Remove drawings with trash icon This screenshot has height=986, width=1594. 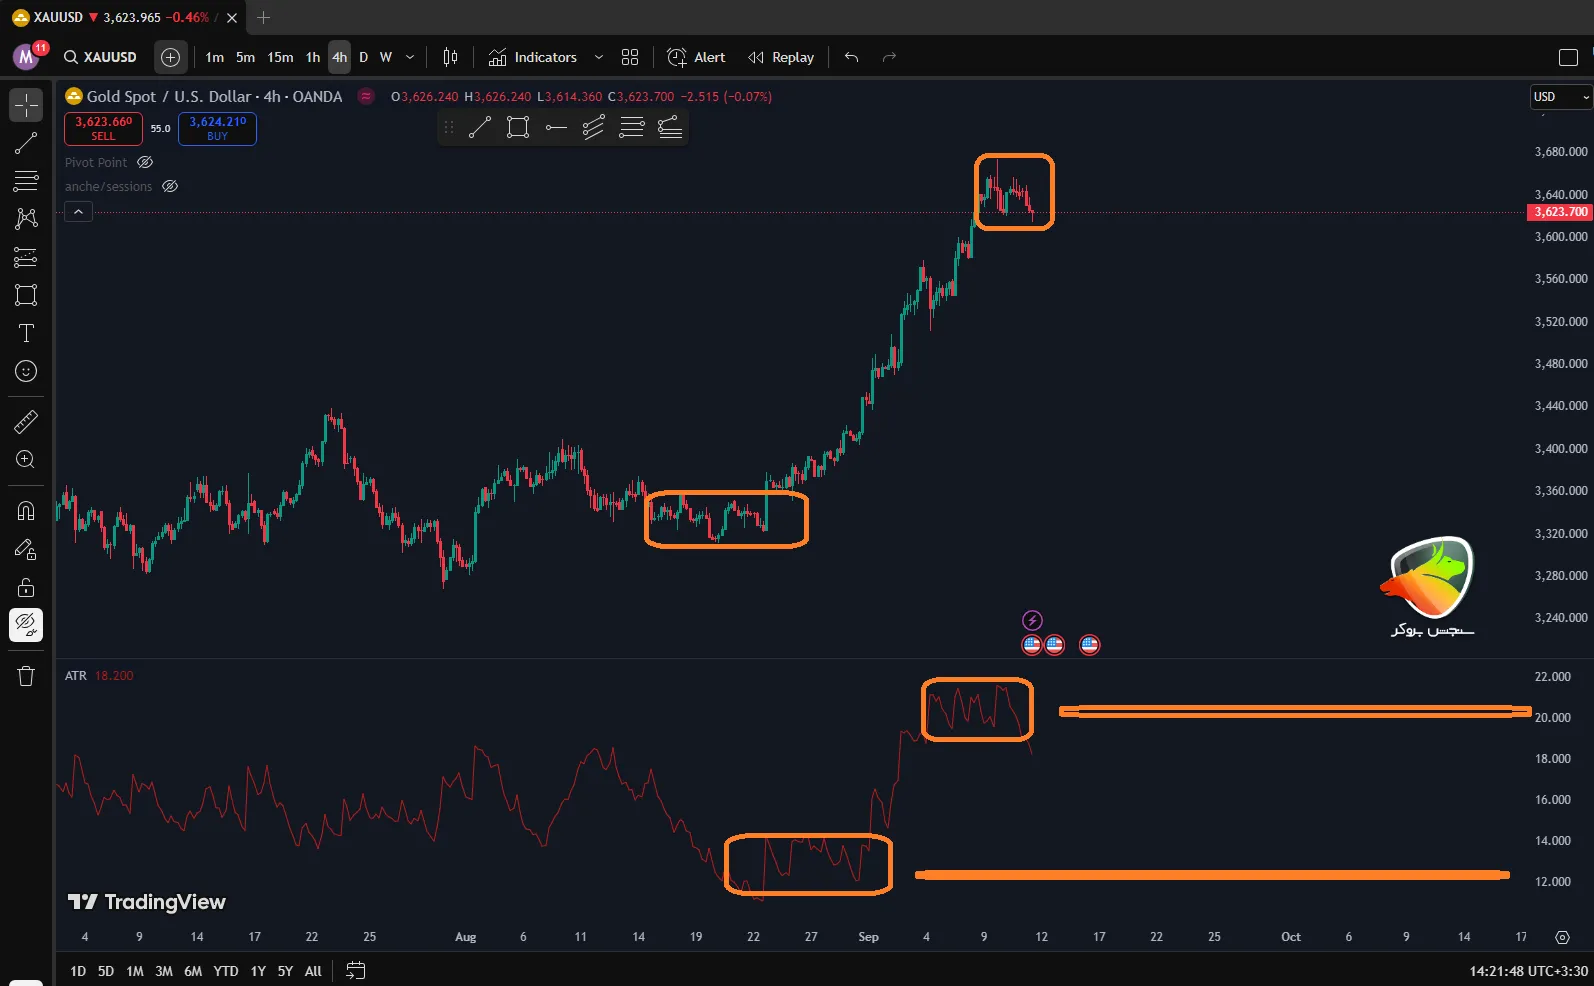click(26, 676)
